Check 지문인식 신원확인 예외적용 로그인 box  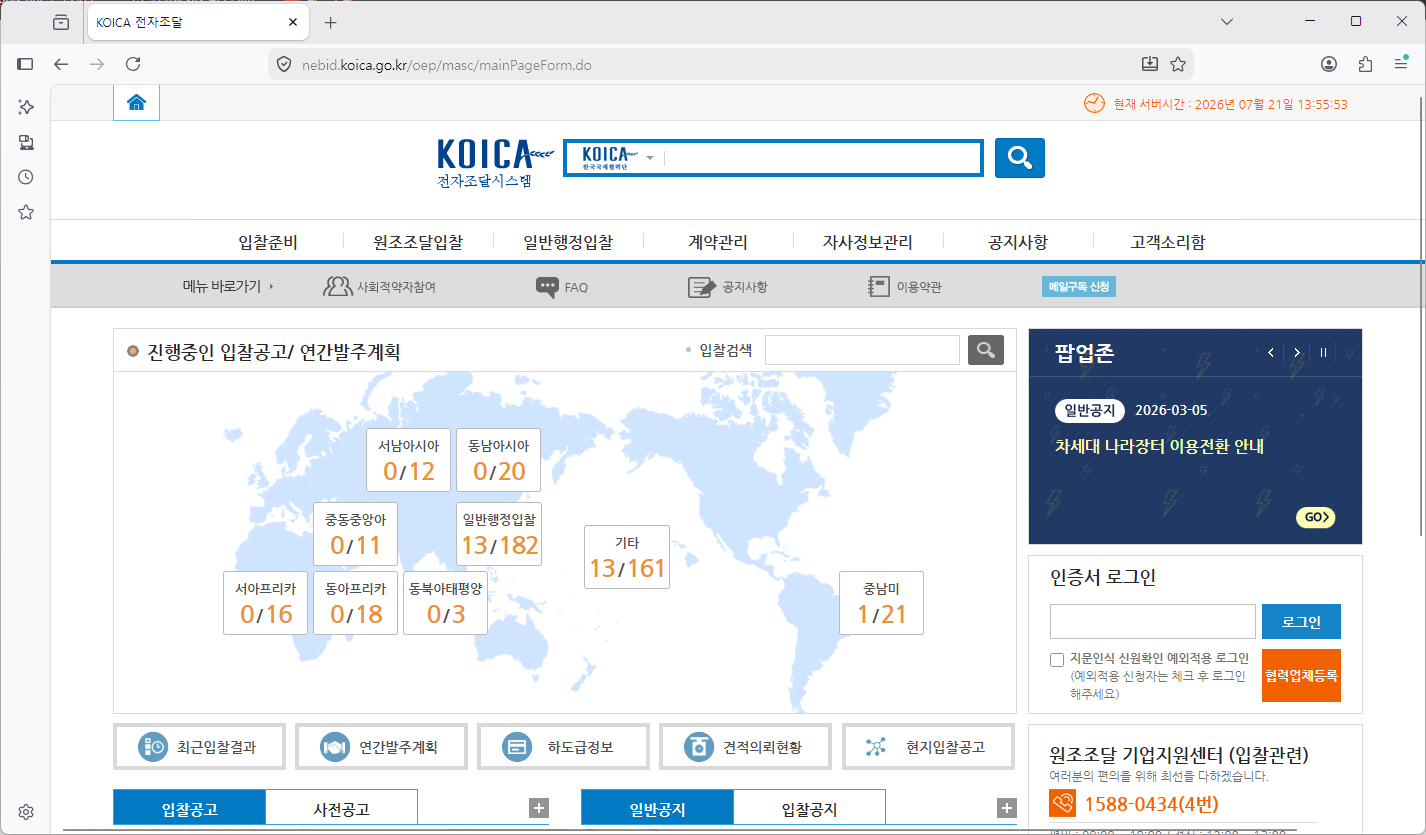point(1057,659)
